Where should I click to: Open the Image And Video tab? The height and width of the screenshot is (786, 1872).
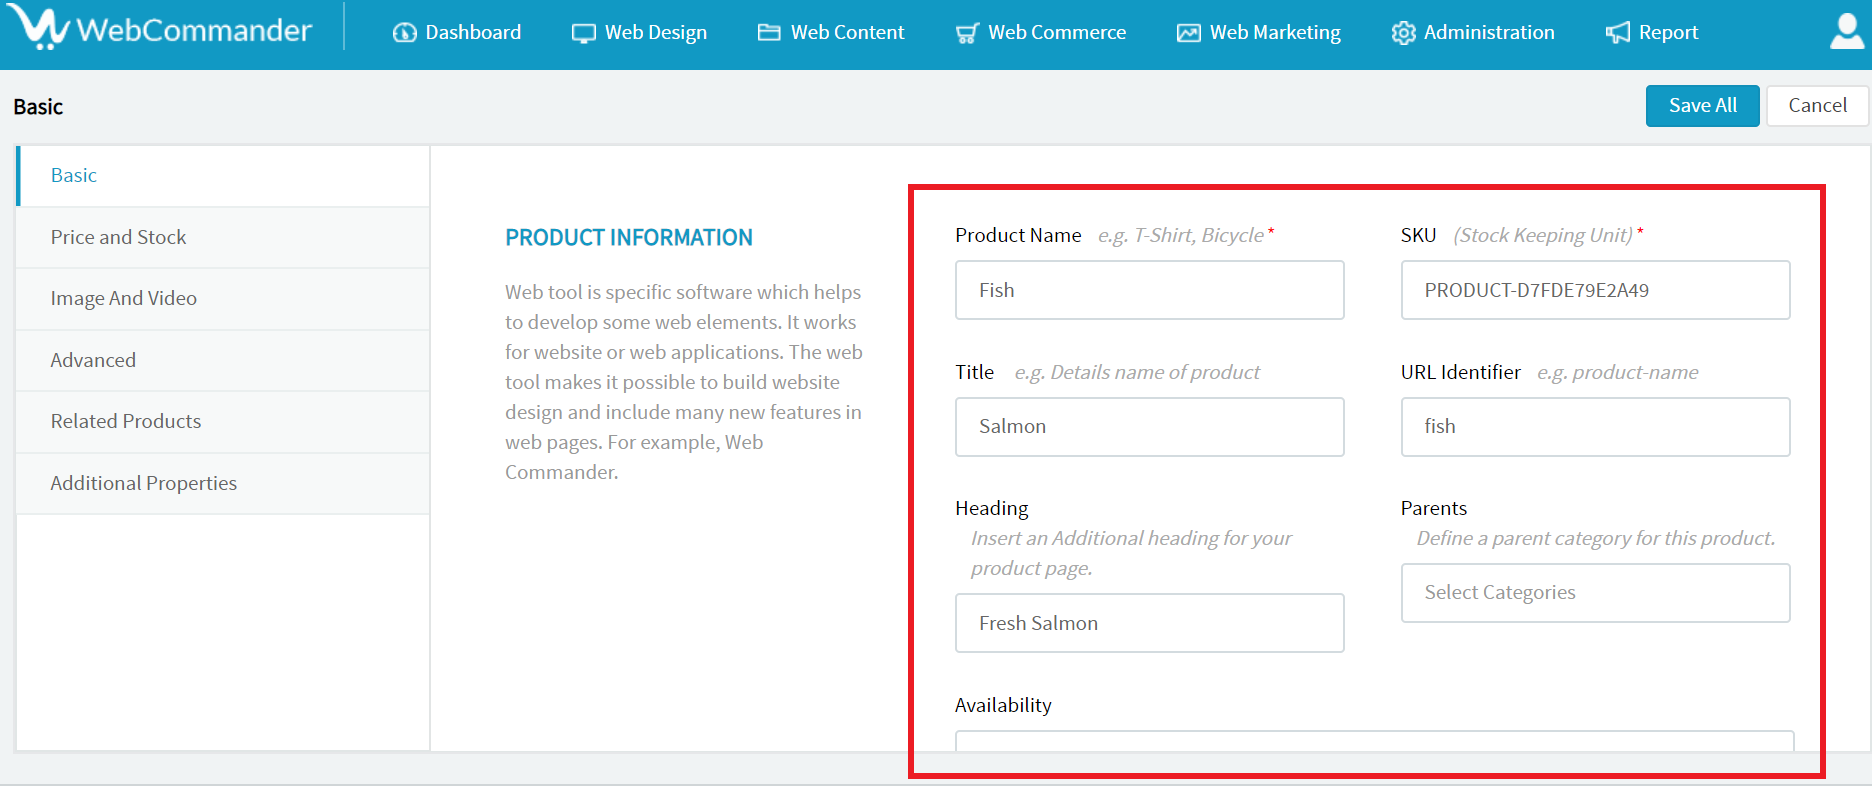pos(124,298)
